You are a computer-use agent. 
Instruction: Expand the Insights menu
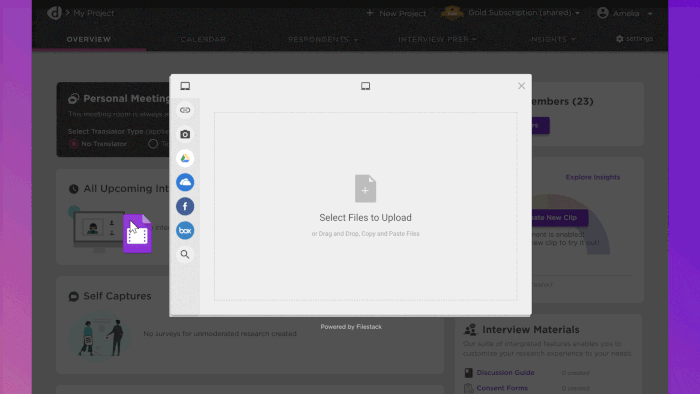point(552,39)
